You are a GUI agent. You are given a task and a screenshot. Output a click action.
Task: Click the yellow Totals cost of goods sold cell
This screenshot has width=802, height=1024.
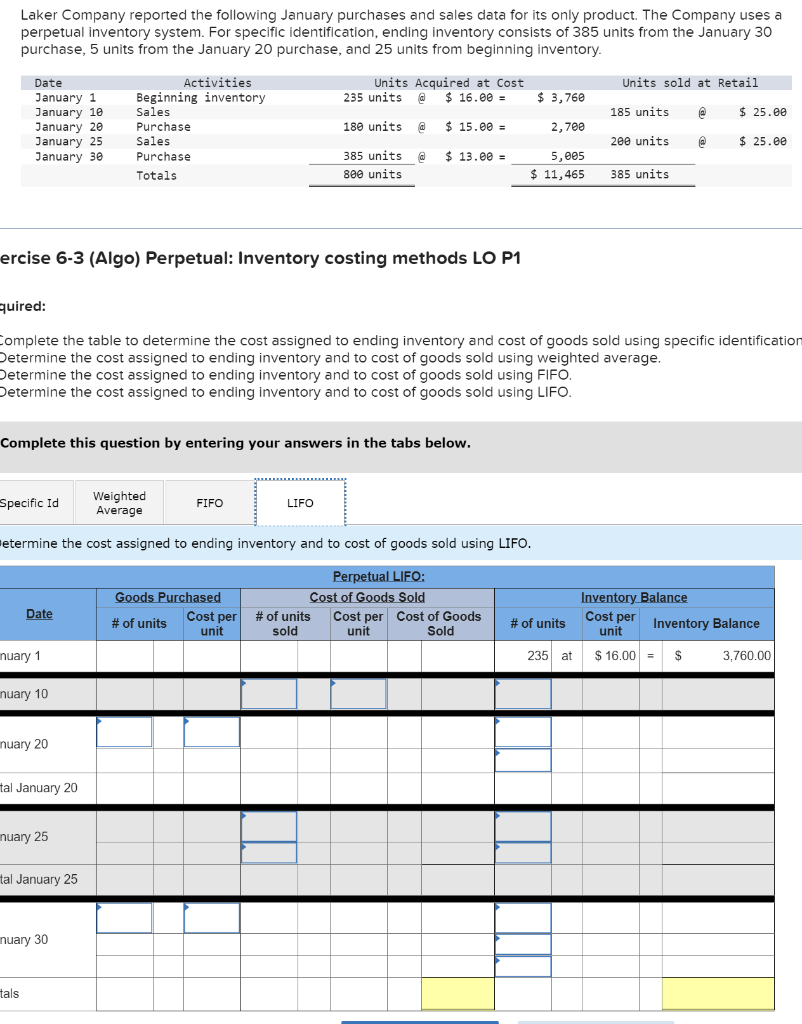click(458, 993)
